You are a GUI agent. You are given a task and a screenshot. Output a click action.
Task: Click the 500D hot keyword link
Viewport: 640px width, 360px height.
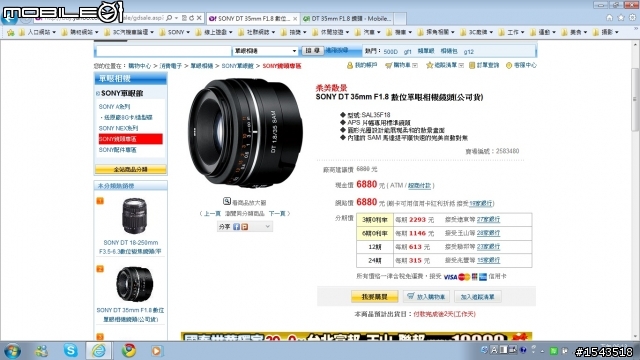click(391, 52)
